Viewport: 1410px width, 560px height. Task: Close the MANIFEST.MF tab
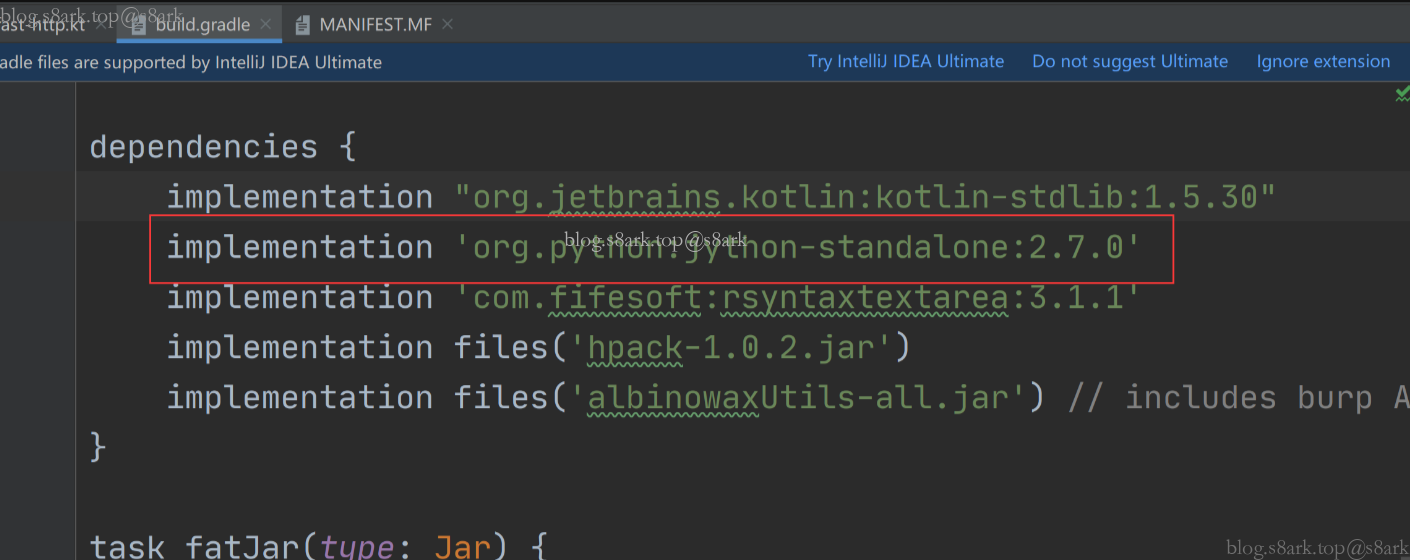[447, 24]
